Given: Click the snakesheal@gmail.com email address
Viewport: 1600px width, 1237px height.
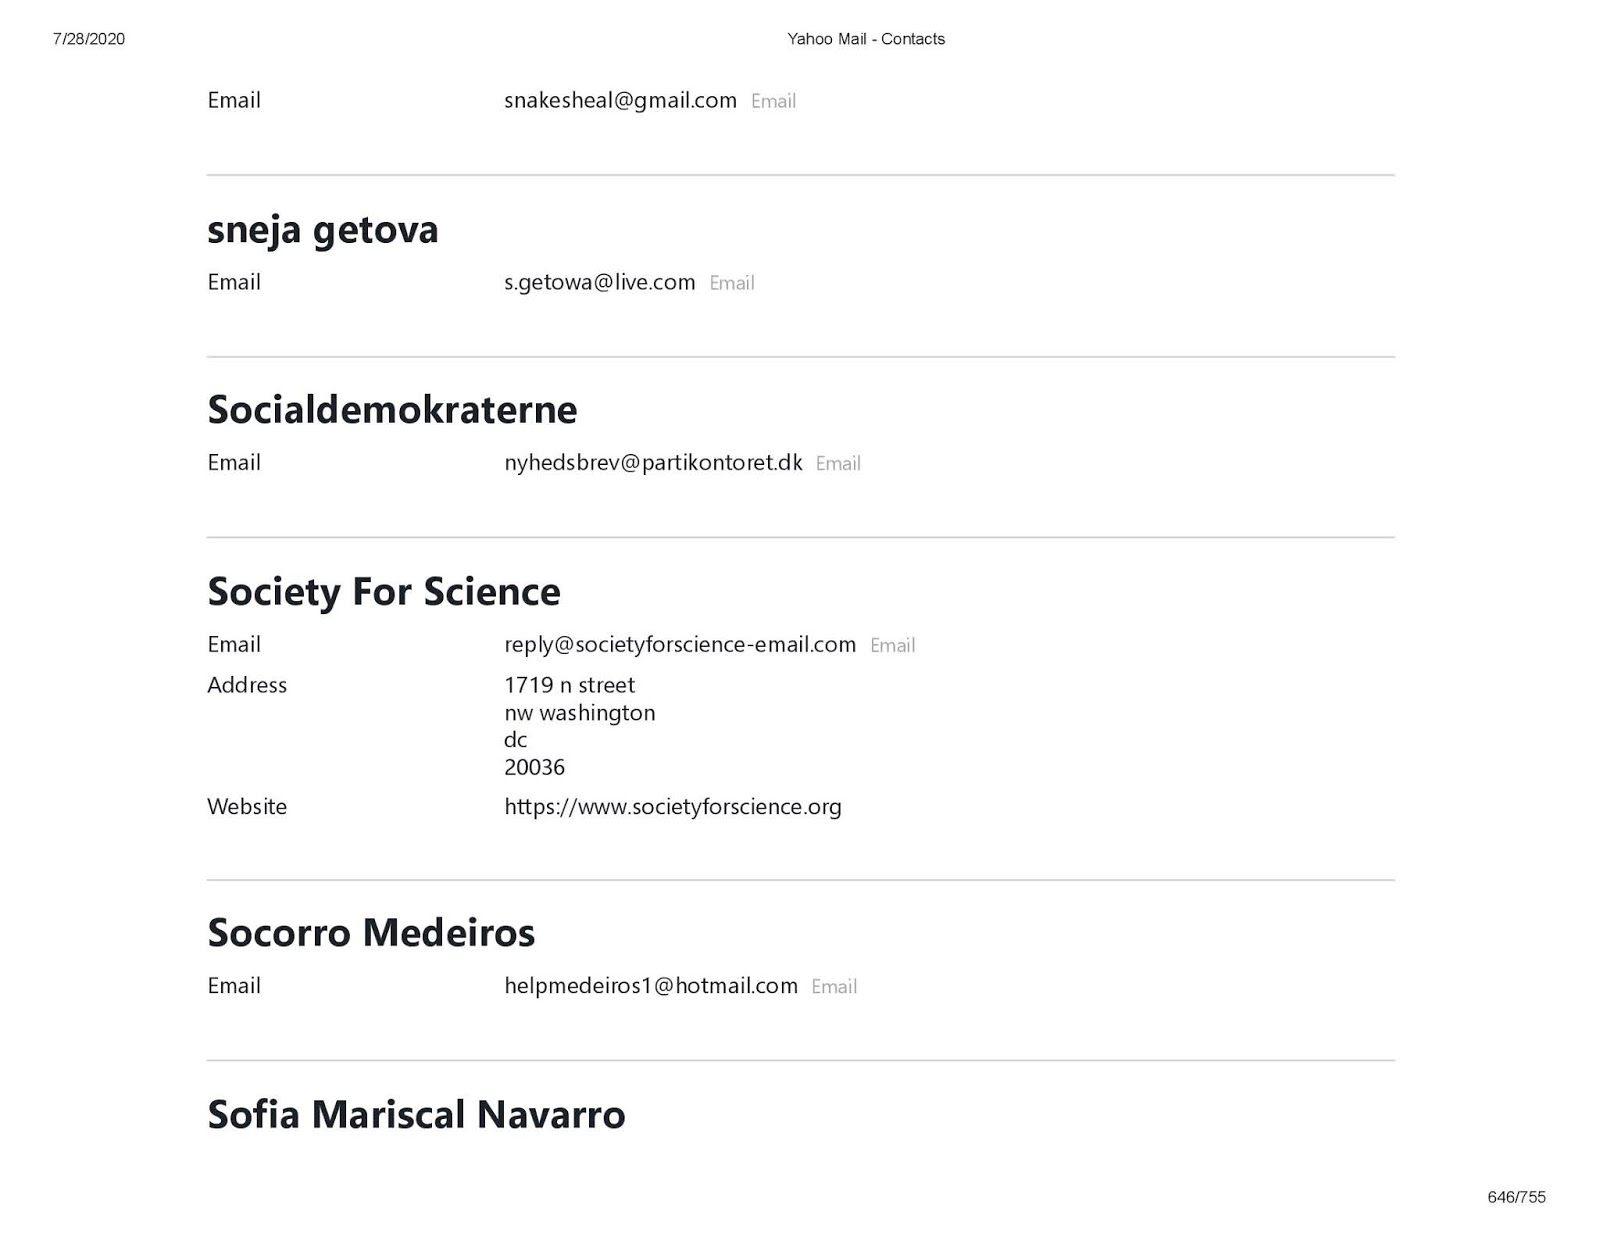Looking at the screenshot, I should (x=620, y=100).
